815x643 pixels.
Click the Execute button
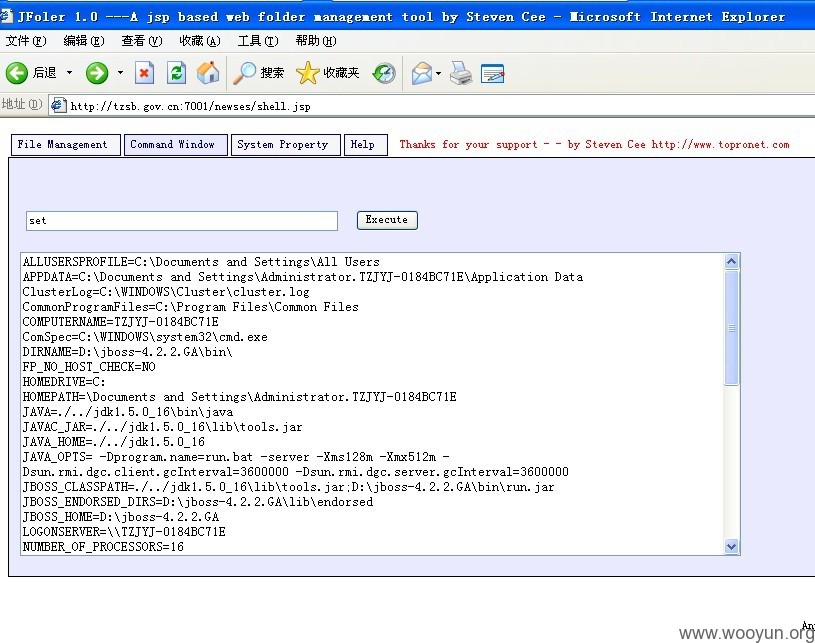point(387,220)
